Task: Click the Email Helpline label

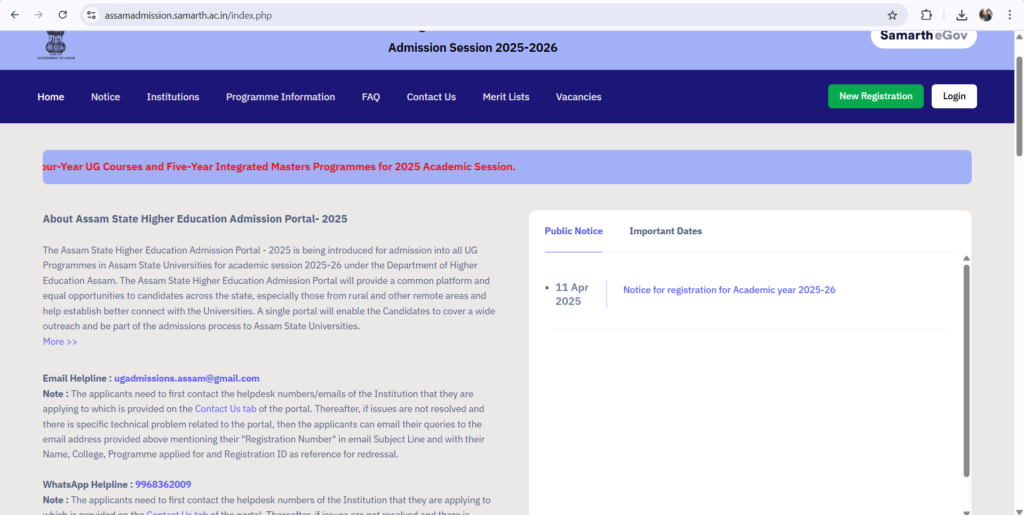Action: (x=77, y=378)
